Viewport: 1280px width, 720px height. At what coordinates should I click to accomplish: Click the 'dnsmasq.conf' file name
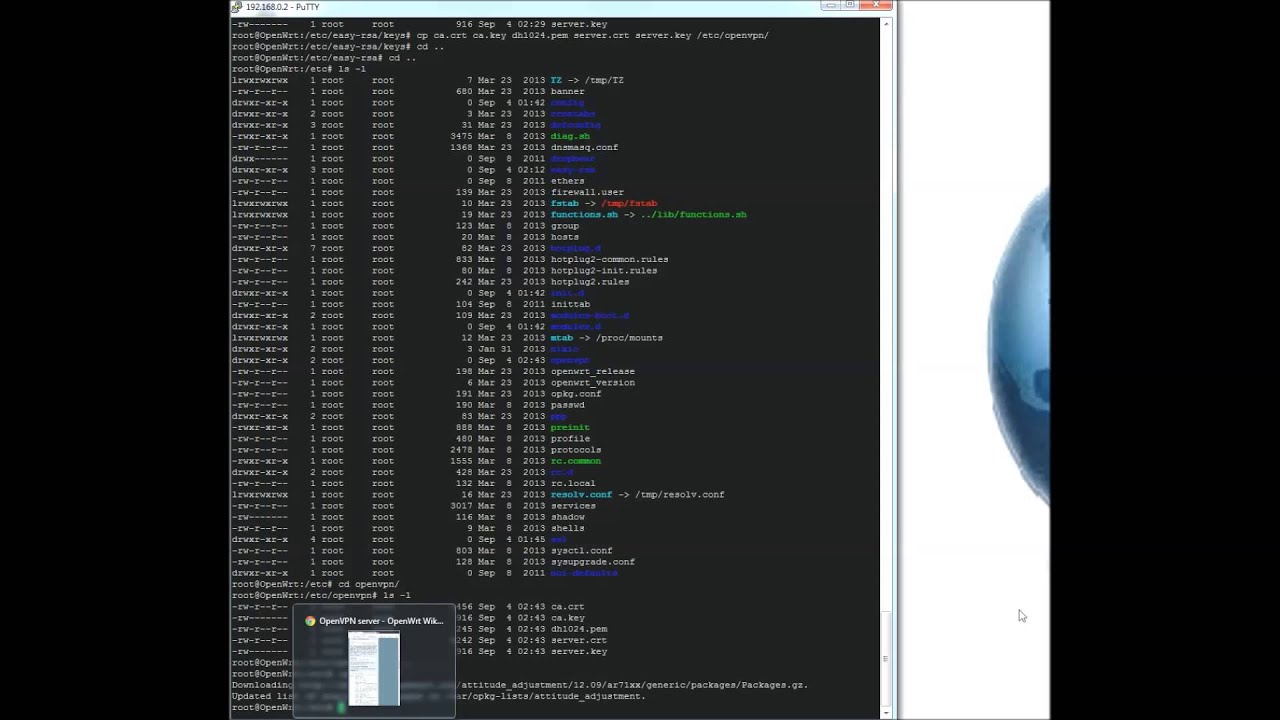tap(584, 147)
